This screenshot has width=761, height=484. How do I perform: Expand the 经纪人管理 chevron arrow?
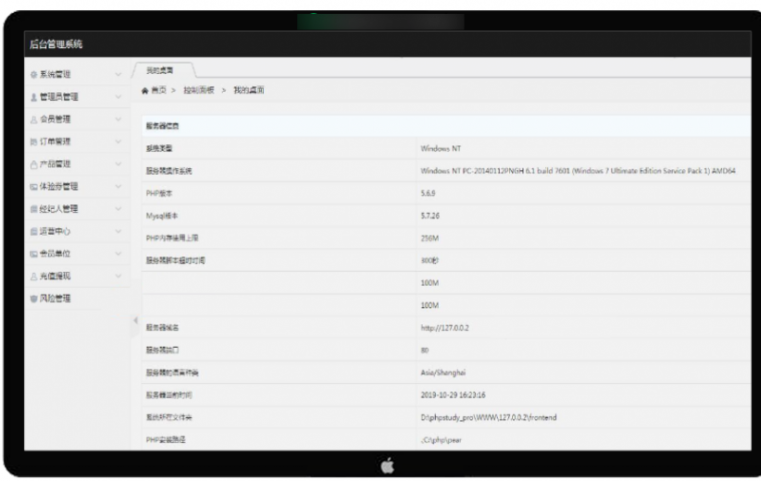(119, 209)
